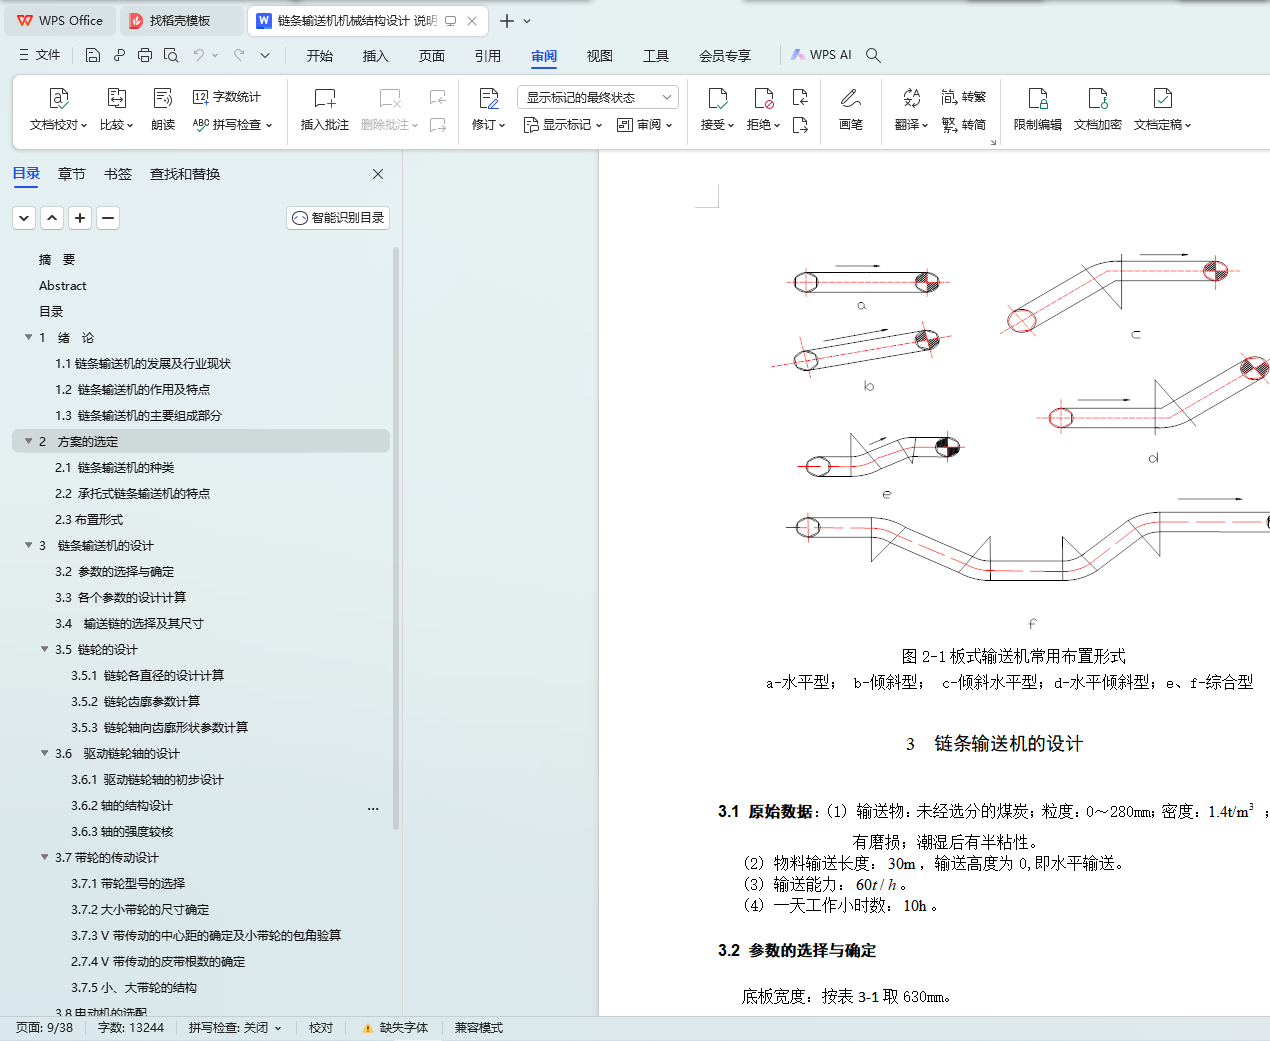1270x1041 pixels.
Task: Convert text with 转简
Action: coord(964,125)
